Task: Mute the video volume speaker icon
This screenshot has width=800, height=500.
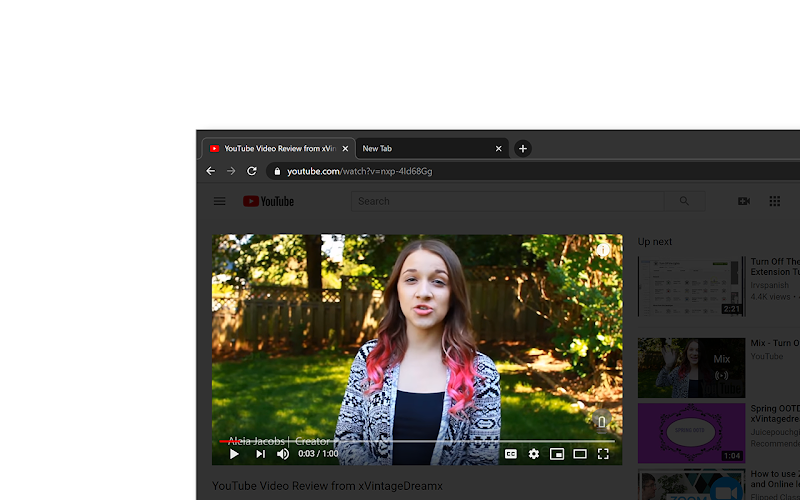Action: (x=283, y=454)
